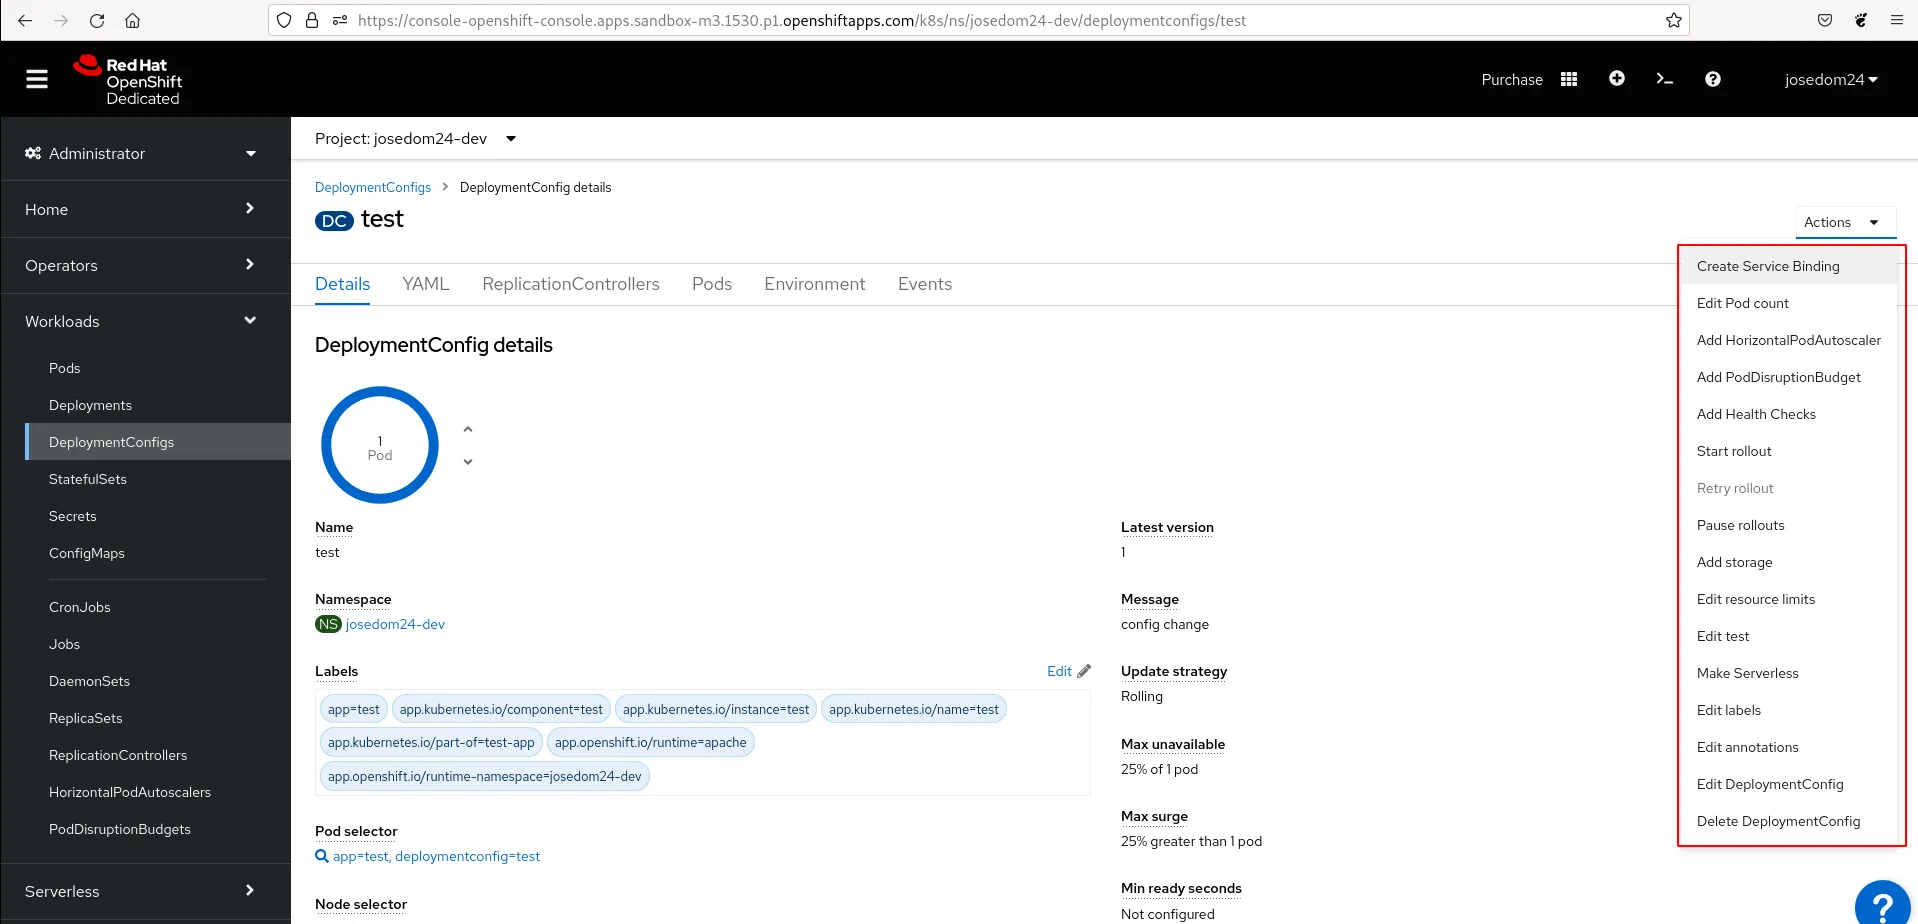The image size is (1918, 924).
Task: Reload the page with browser refresh icon
Action: 97,20
